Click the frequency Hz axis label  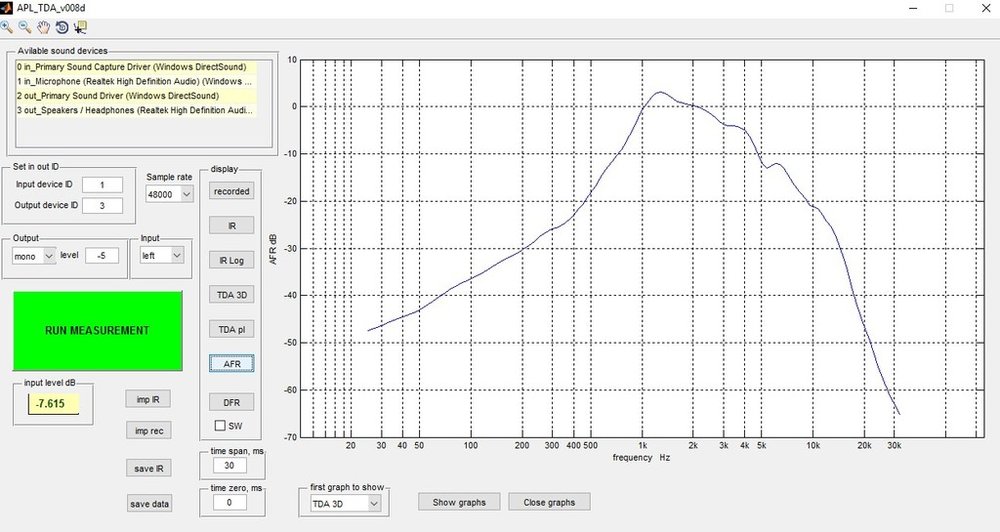coord(642,457)
